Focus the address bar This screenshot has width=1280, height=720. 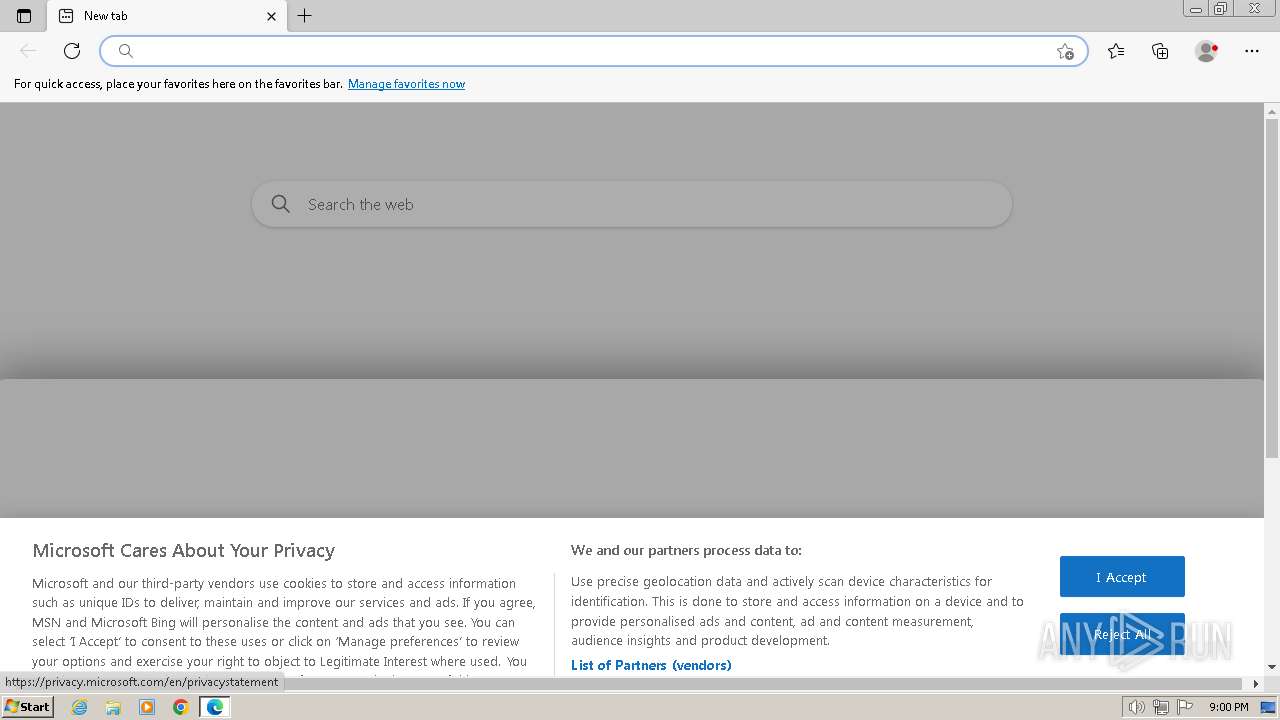point(593,51)
